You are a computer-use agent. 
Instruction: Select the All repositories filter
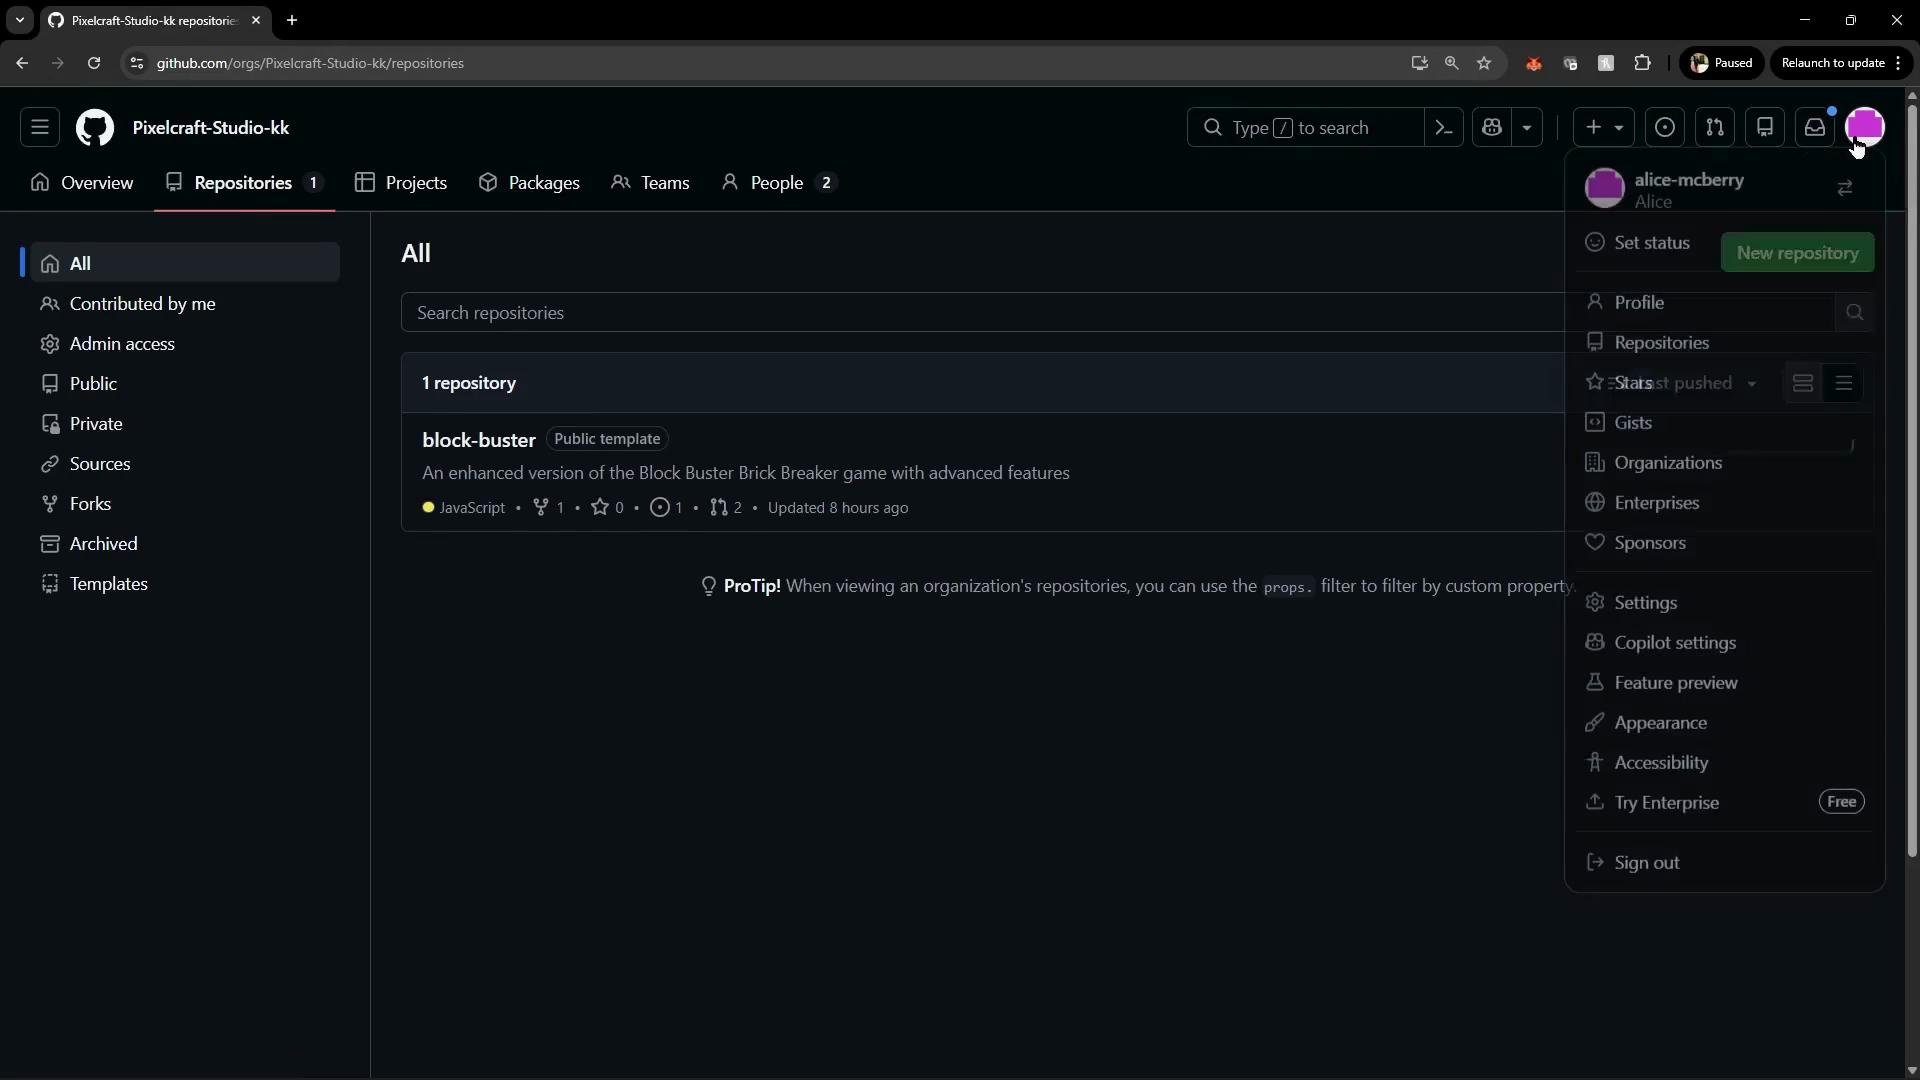pyautogui.click(x=185, y=263)
